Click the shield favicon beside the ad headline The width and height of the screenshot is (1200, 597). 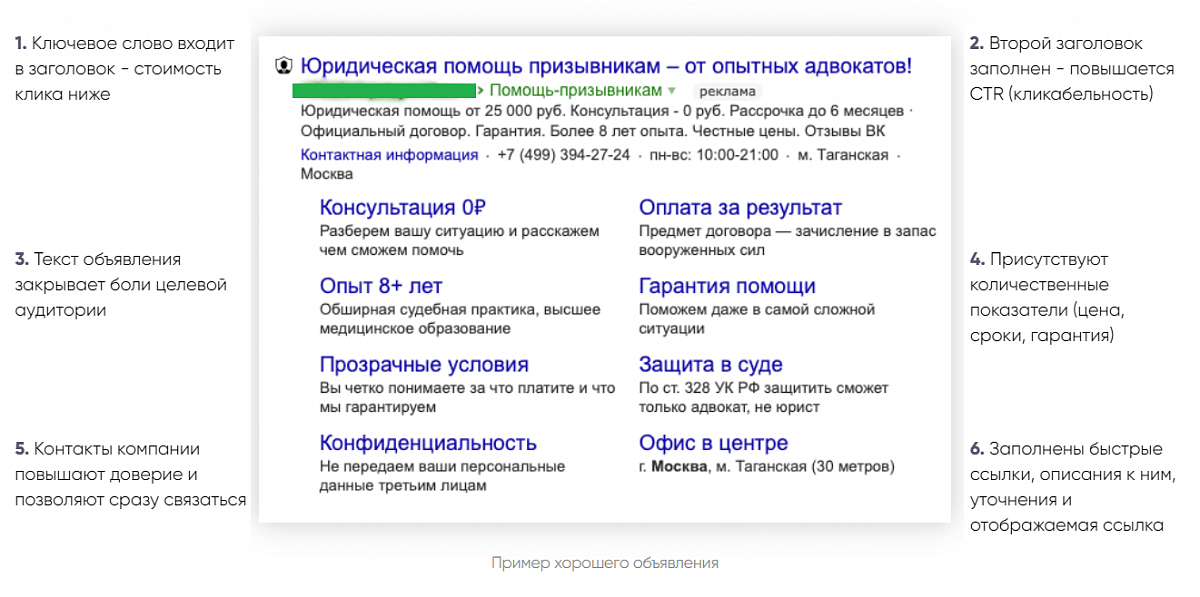(x=283, y=67)
